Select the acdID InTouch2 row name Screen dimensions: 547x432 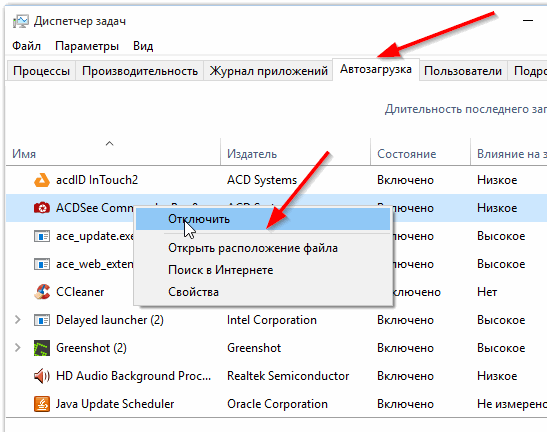[97, 180]
